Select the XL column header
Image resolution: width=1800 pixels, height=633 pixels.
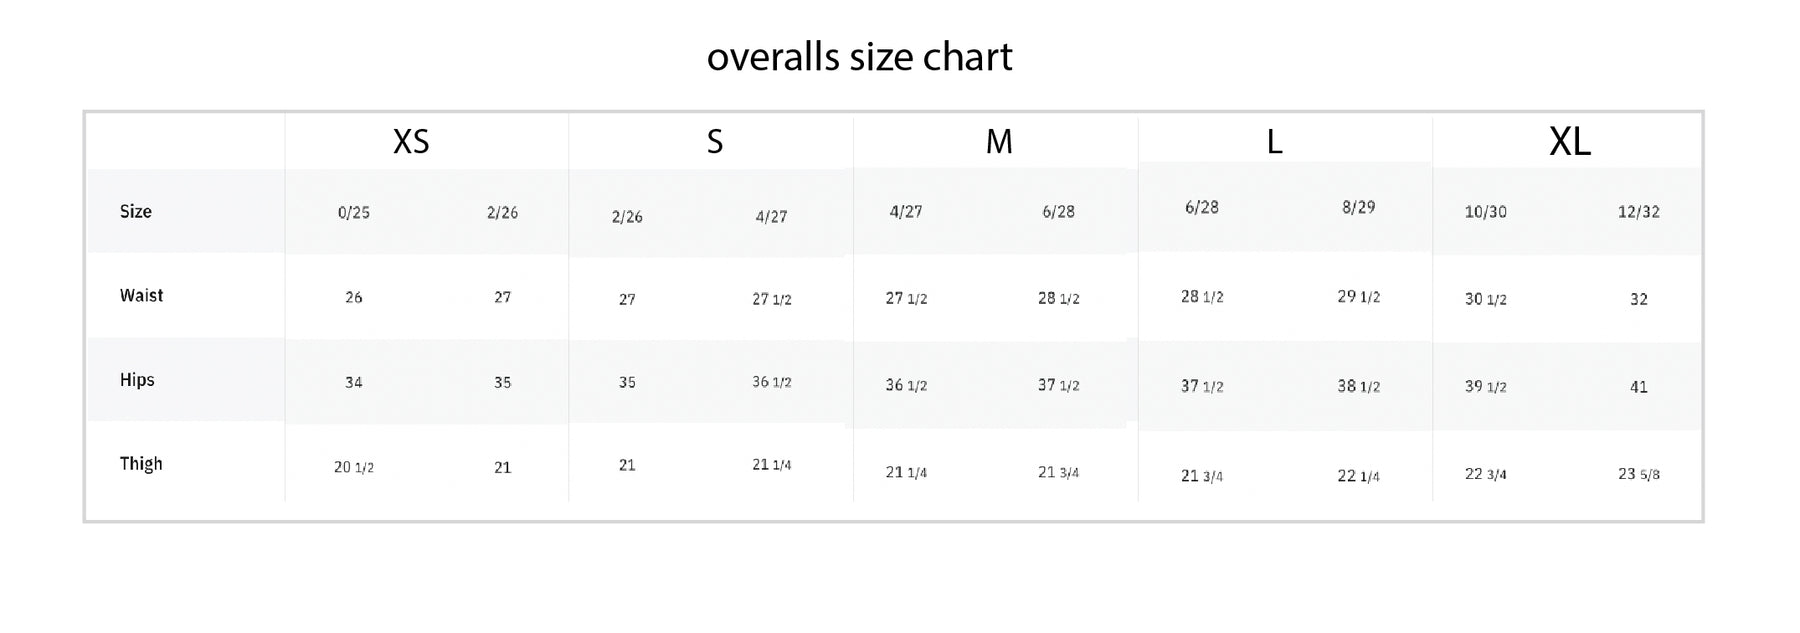click(x=1569, y=142)
